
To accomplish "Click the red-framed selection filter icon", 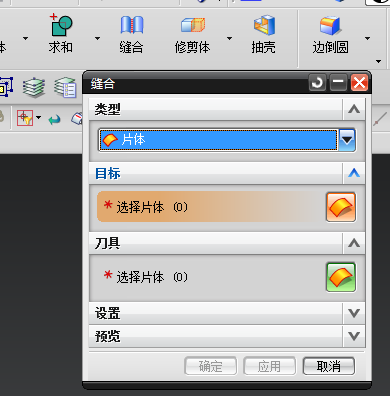I will click(25, 118).
